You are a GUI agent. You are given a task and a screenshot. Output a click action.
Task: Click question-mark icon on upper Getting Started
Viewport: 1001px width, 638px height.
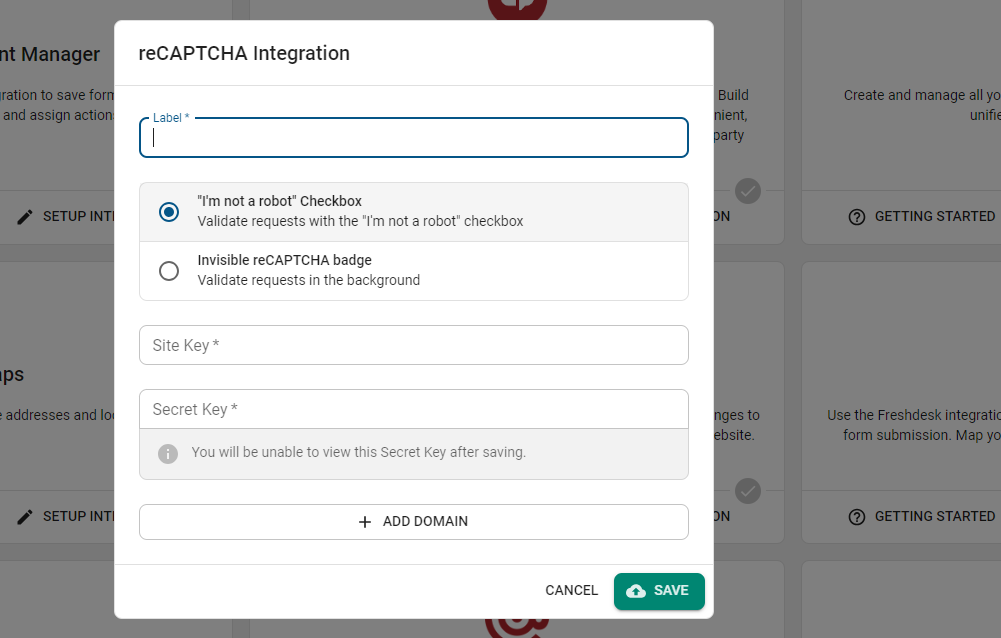coord(857,217)
